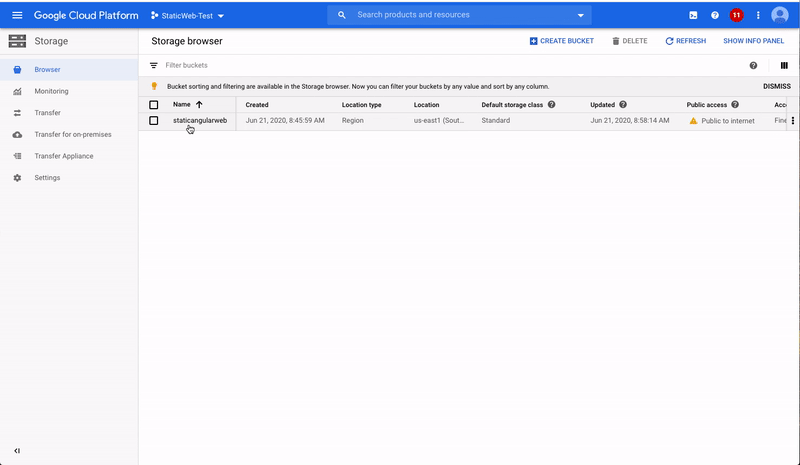Image resolution: width=800 pixels, height=465 pixels.
Task: Open the staticangularweb row actions menu
Action: (792, 121)
